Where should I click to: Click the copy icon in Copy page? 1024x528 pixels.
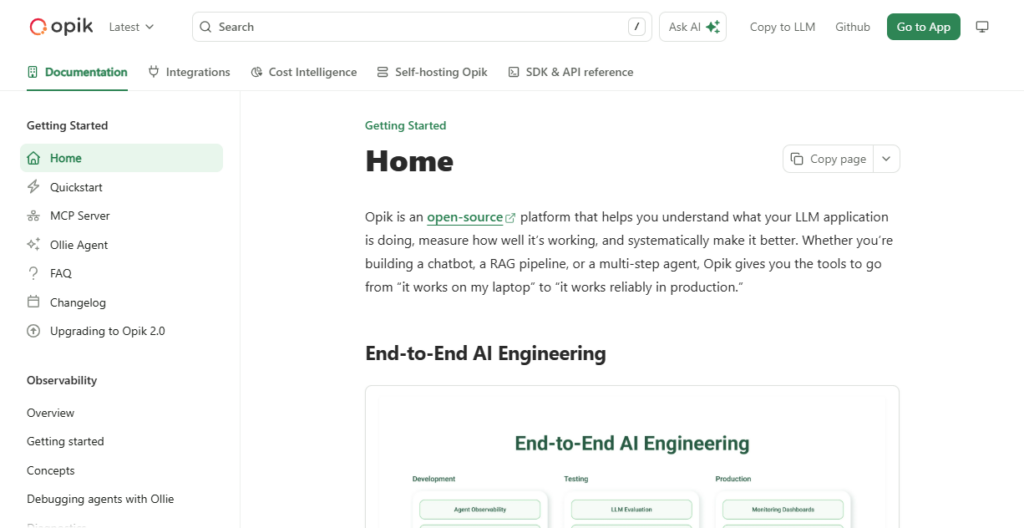point(797,159)
